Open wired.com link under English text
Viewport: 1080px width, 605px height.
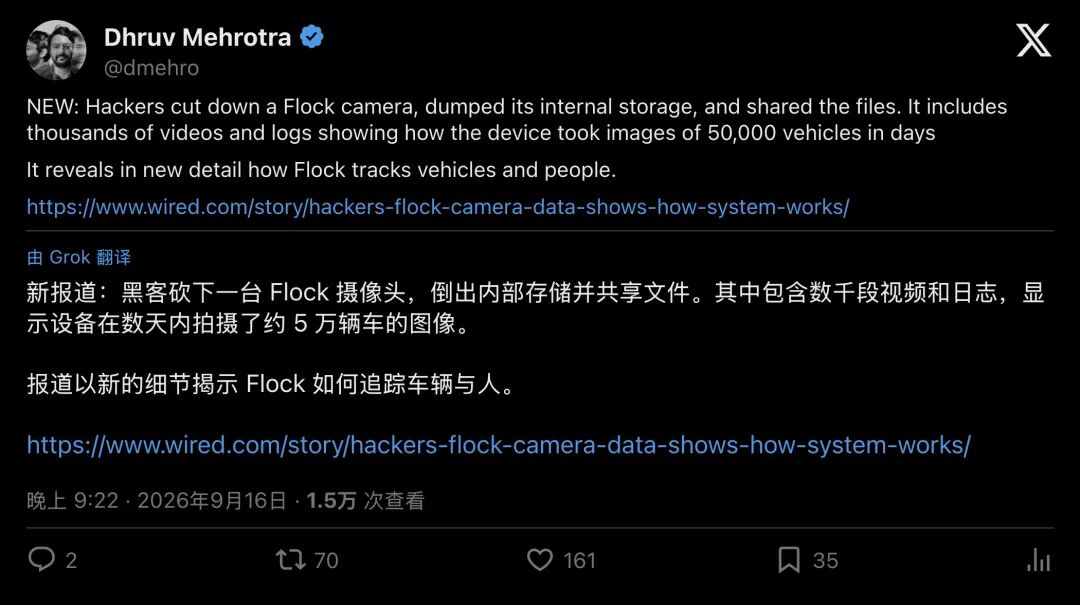coord(438,207)
